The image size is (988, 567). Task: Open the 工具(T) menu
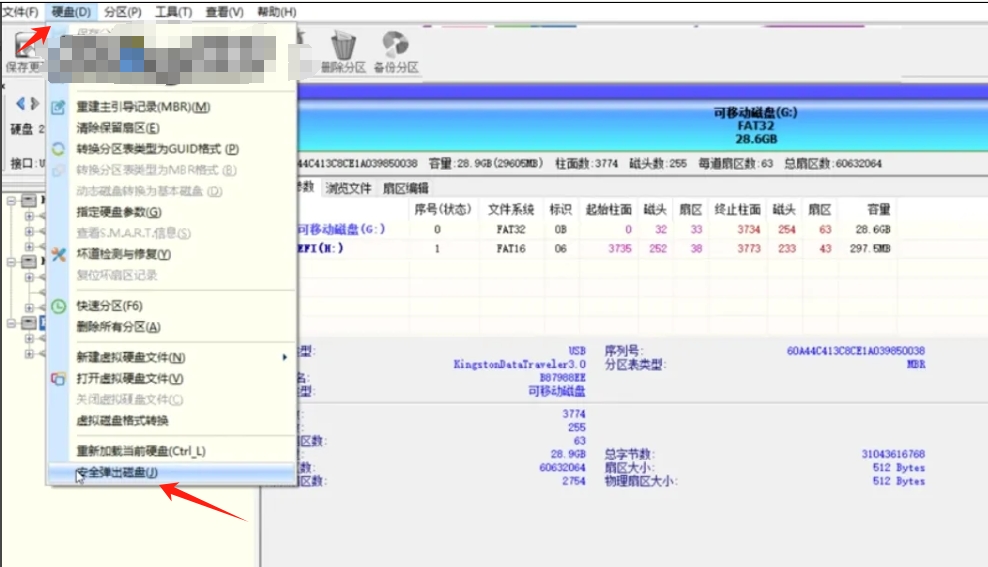[x=173, y=11]
